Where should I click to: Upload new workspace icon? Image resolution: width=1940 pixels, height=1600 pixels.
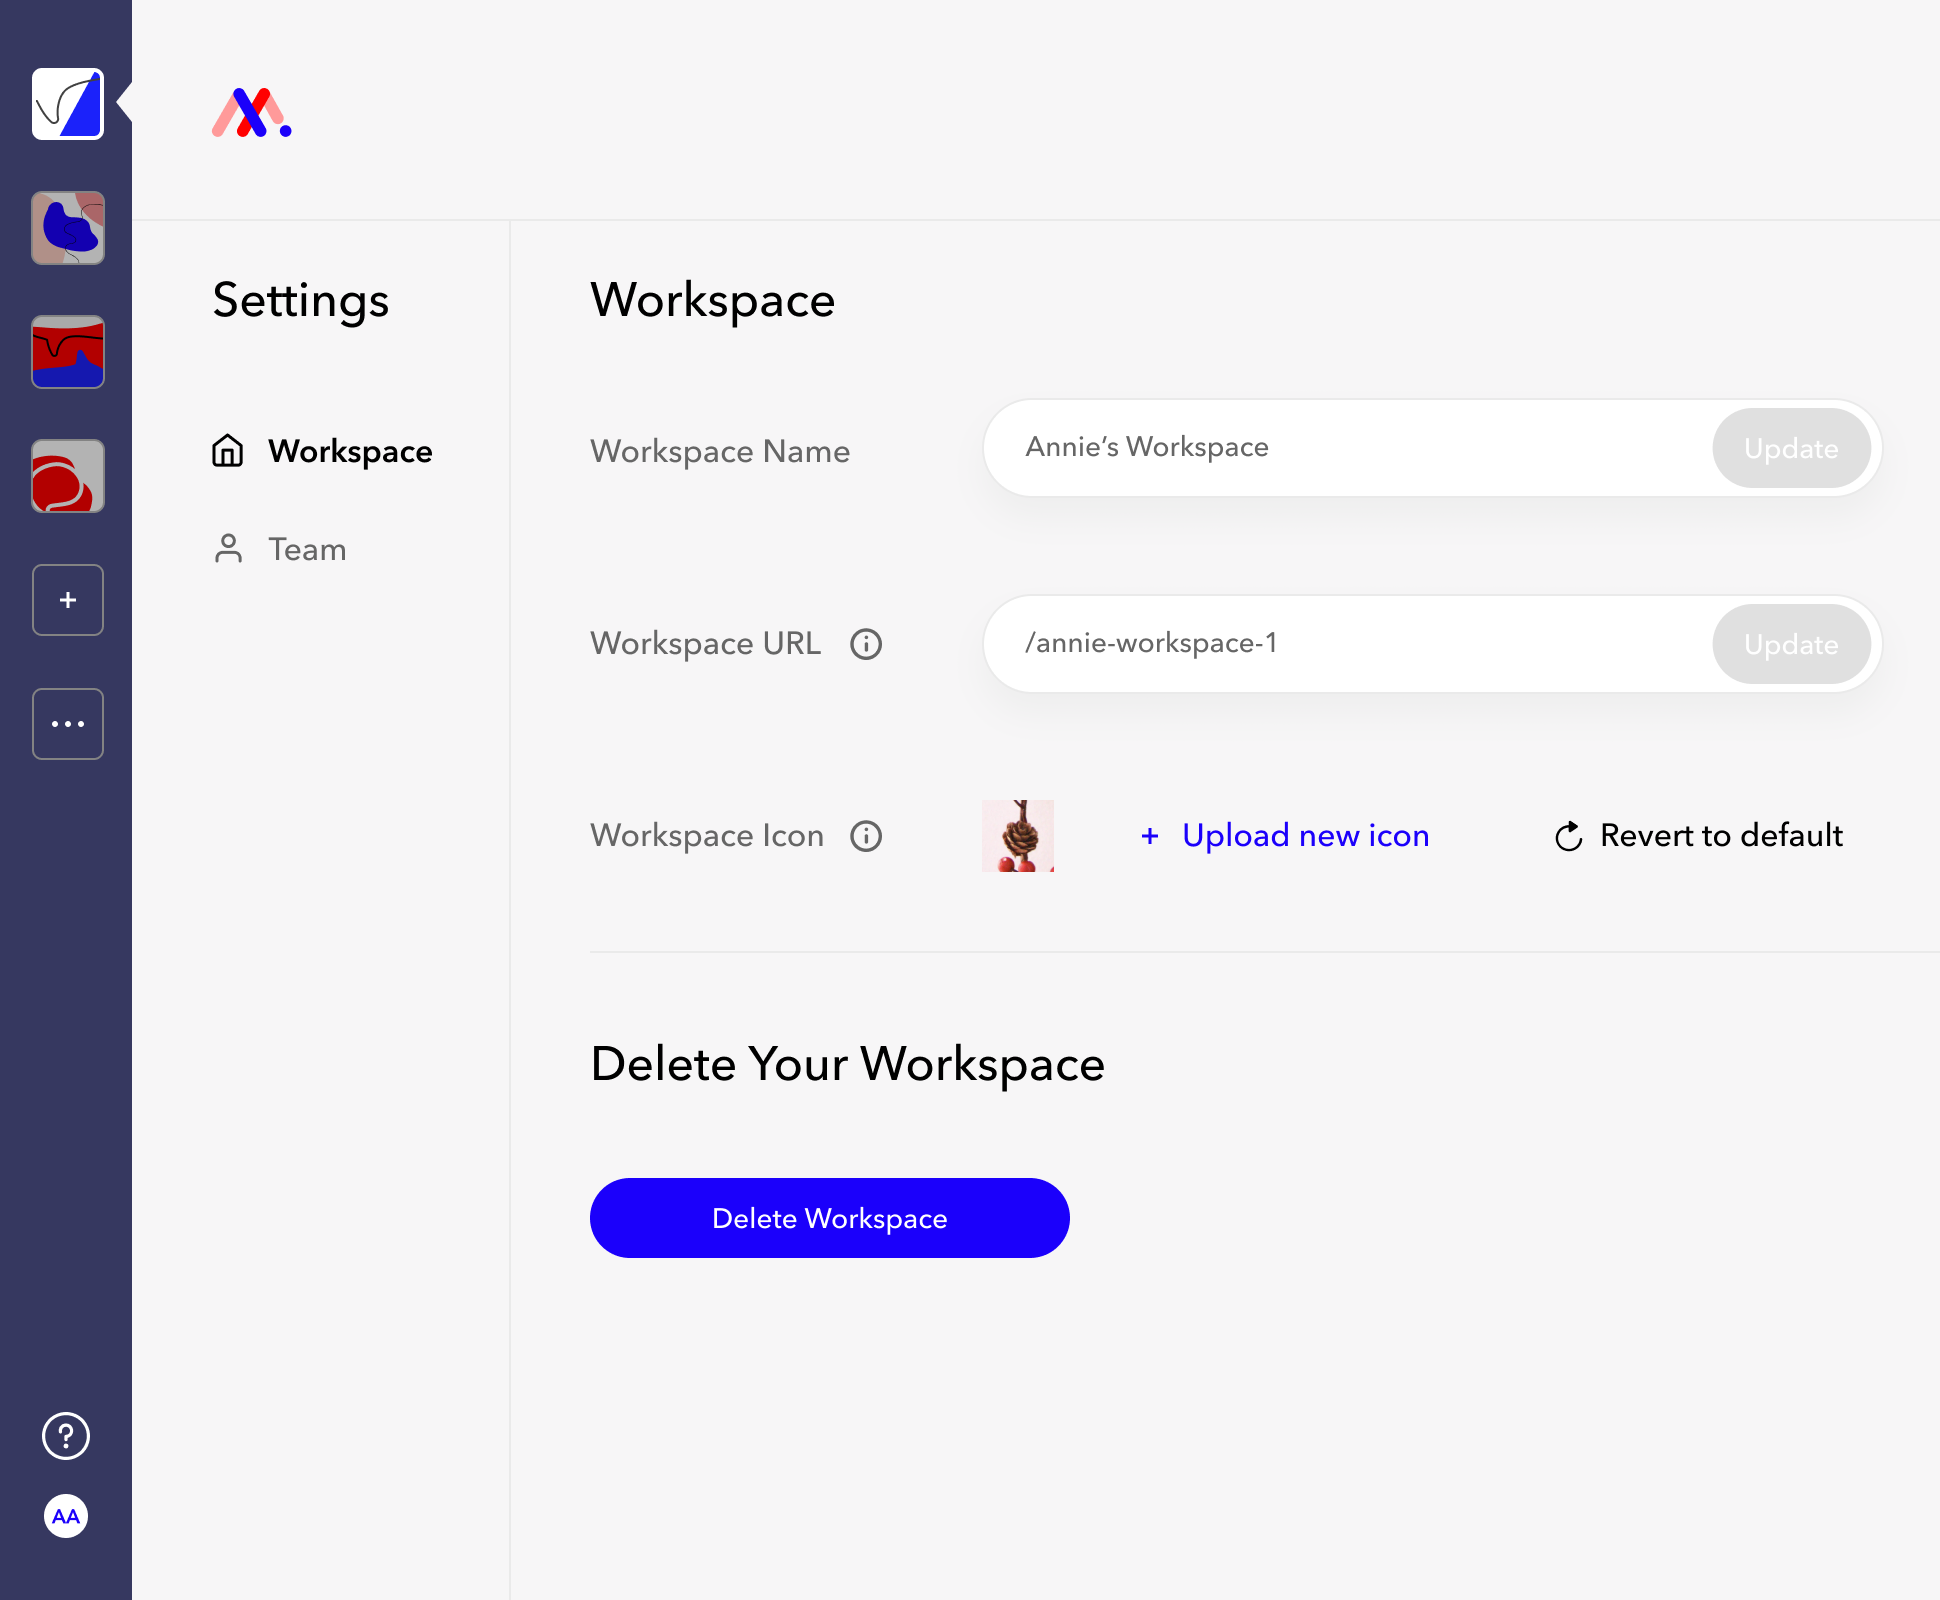click(x=1283, y=835)
